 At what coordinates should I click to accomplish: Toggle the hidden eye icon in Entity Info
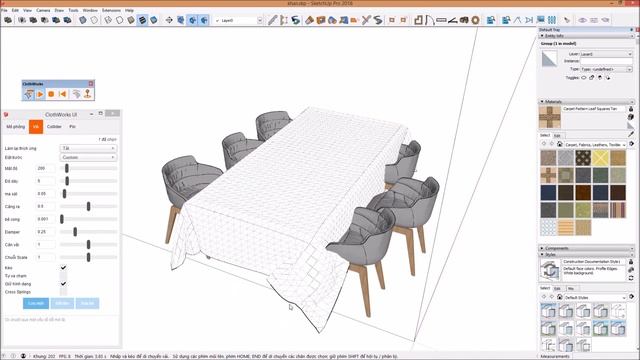(x=584, y=78)
